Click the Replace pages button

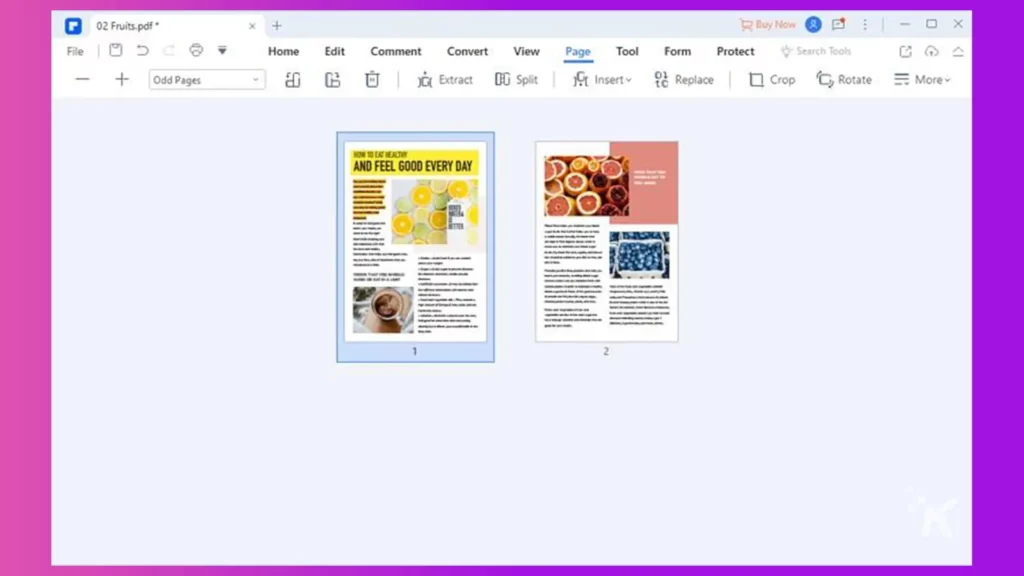684,80
